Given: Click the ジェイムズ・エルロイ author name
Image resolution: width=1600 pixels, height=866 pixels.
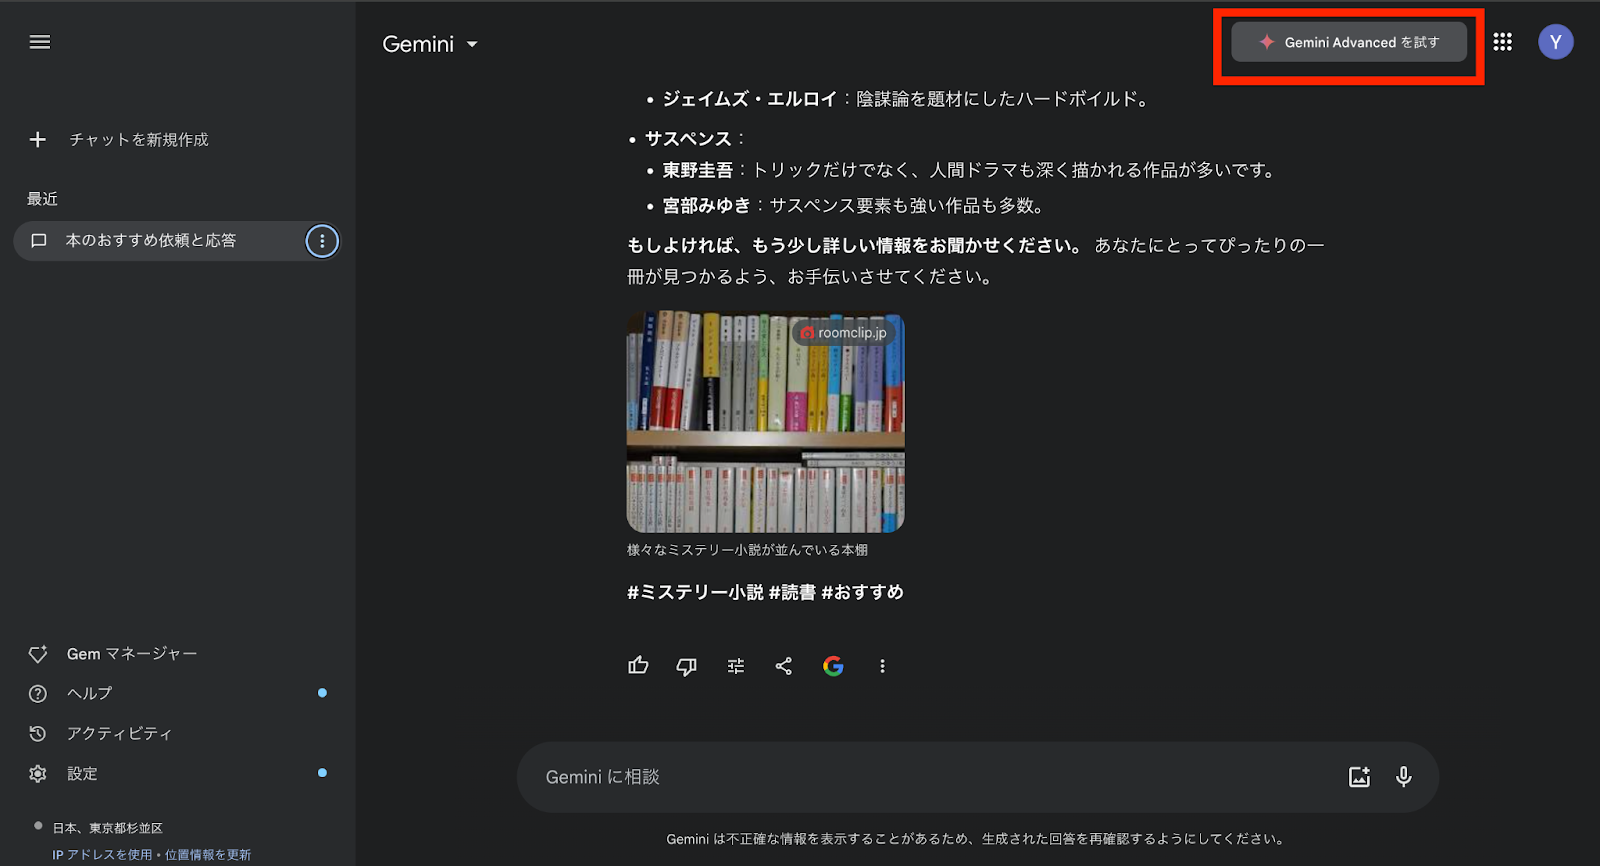Looking at the screenshot, I should (750, 99).
